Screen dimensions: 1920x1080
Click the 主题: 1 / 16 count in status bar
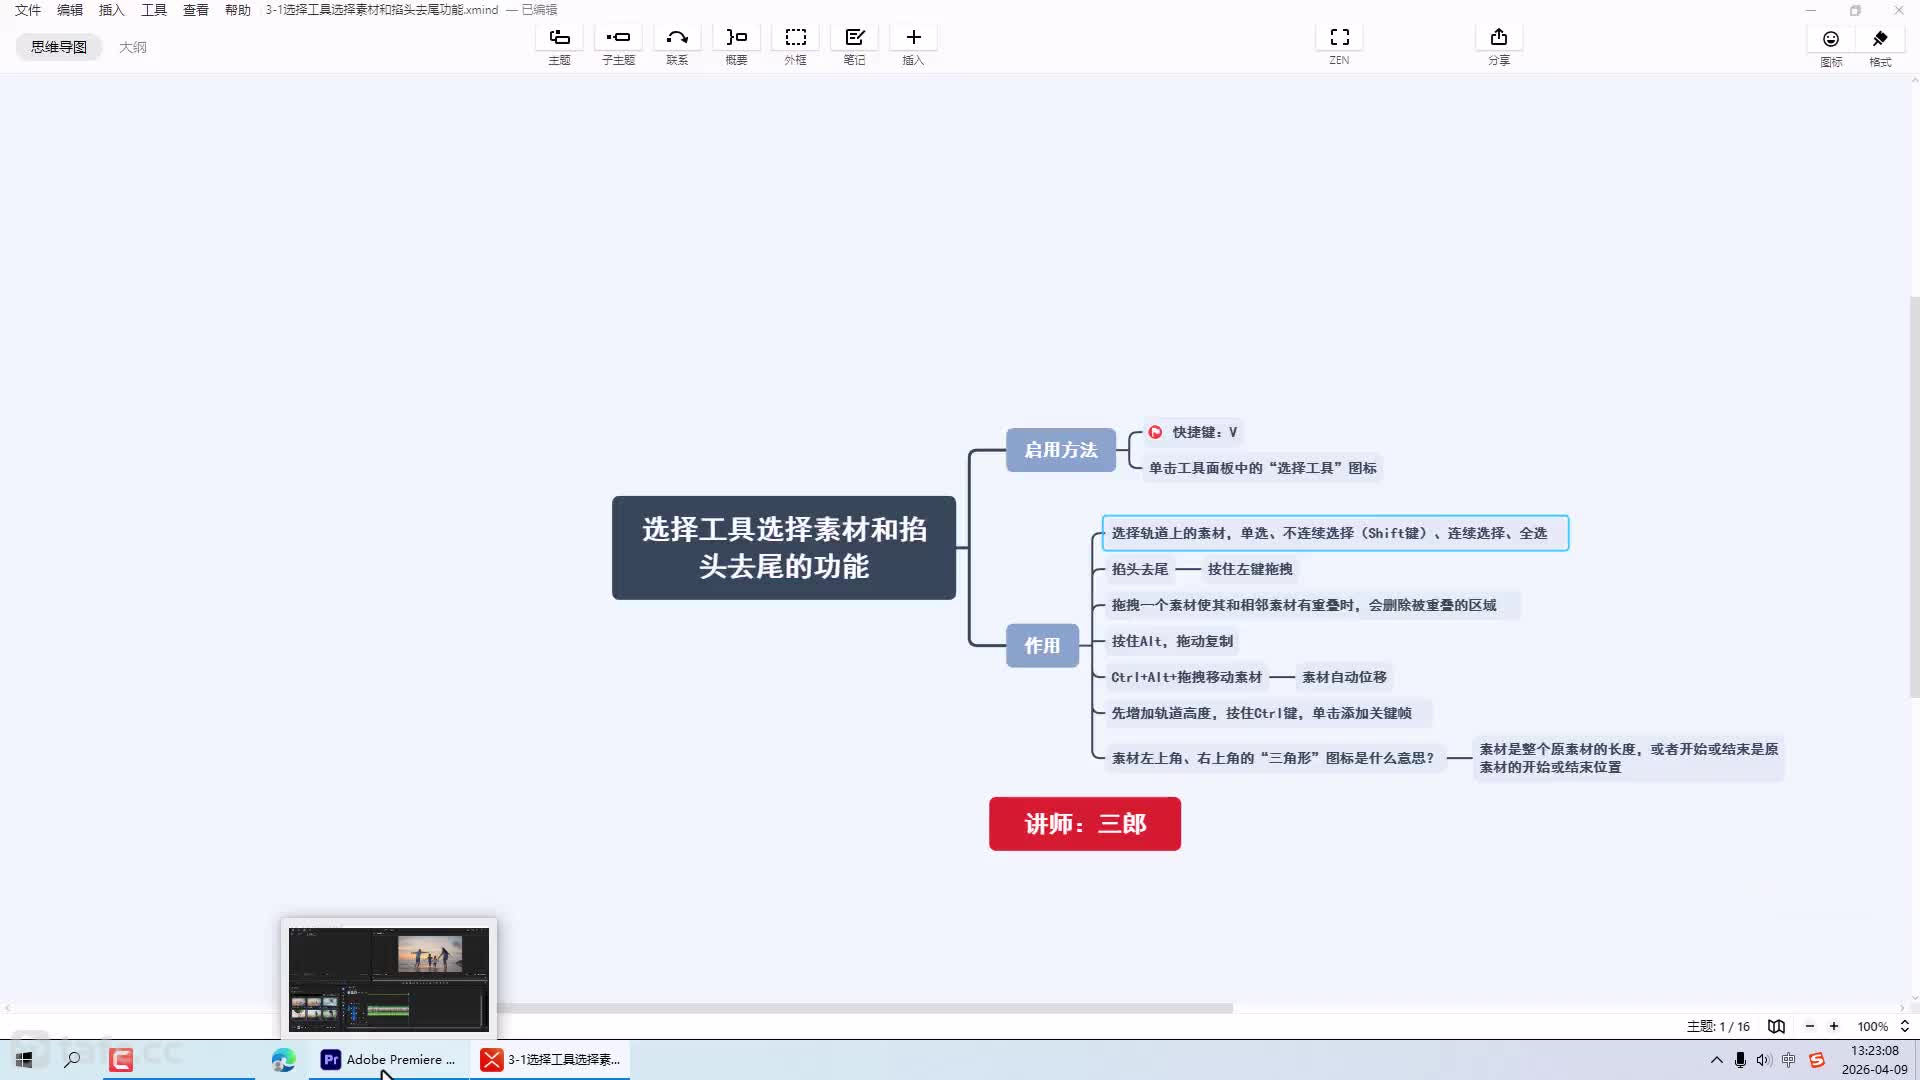point(1718,1026)
